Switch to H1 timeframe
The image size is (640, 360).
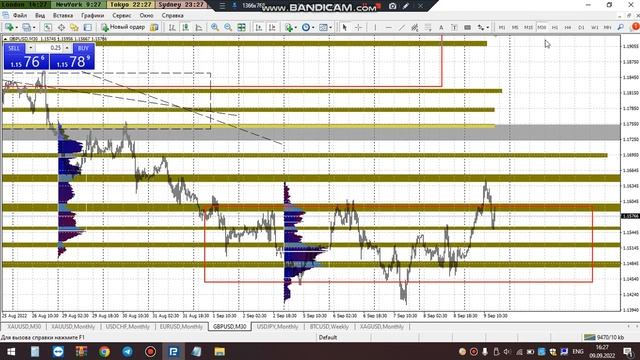pos(555,27)
